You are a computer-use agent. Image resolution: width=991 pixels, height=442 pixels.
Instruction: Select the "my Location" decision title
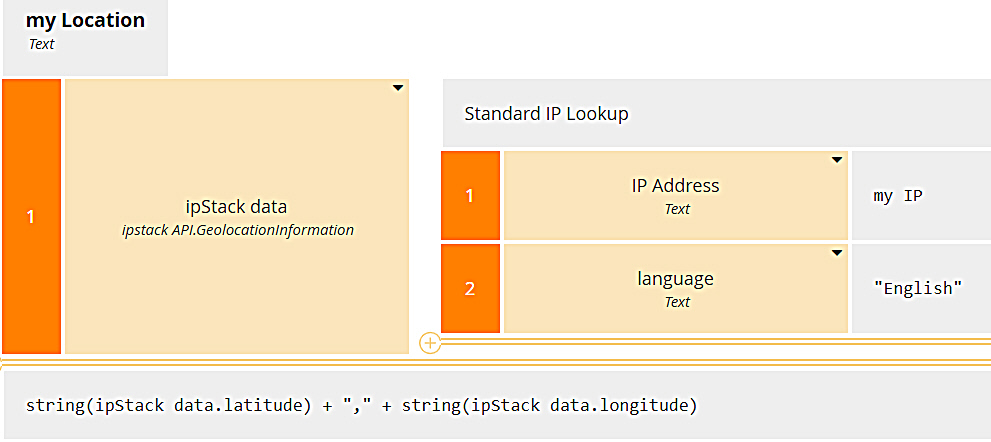85,21
